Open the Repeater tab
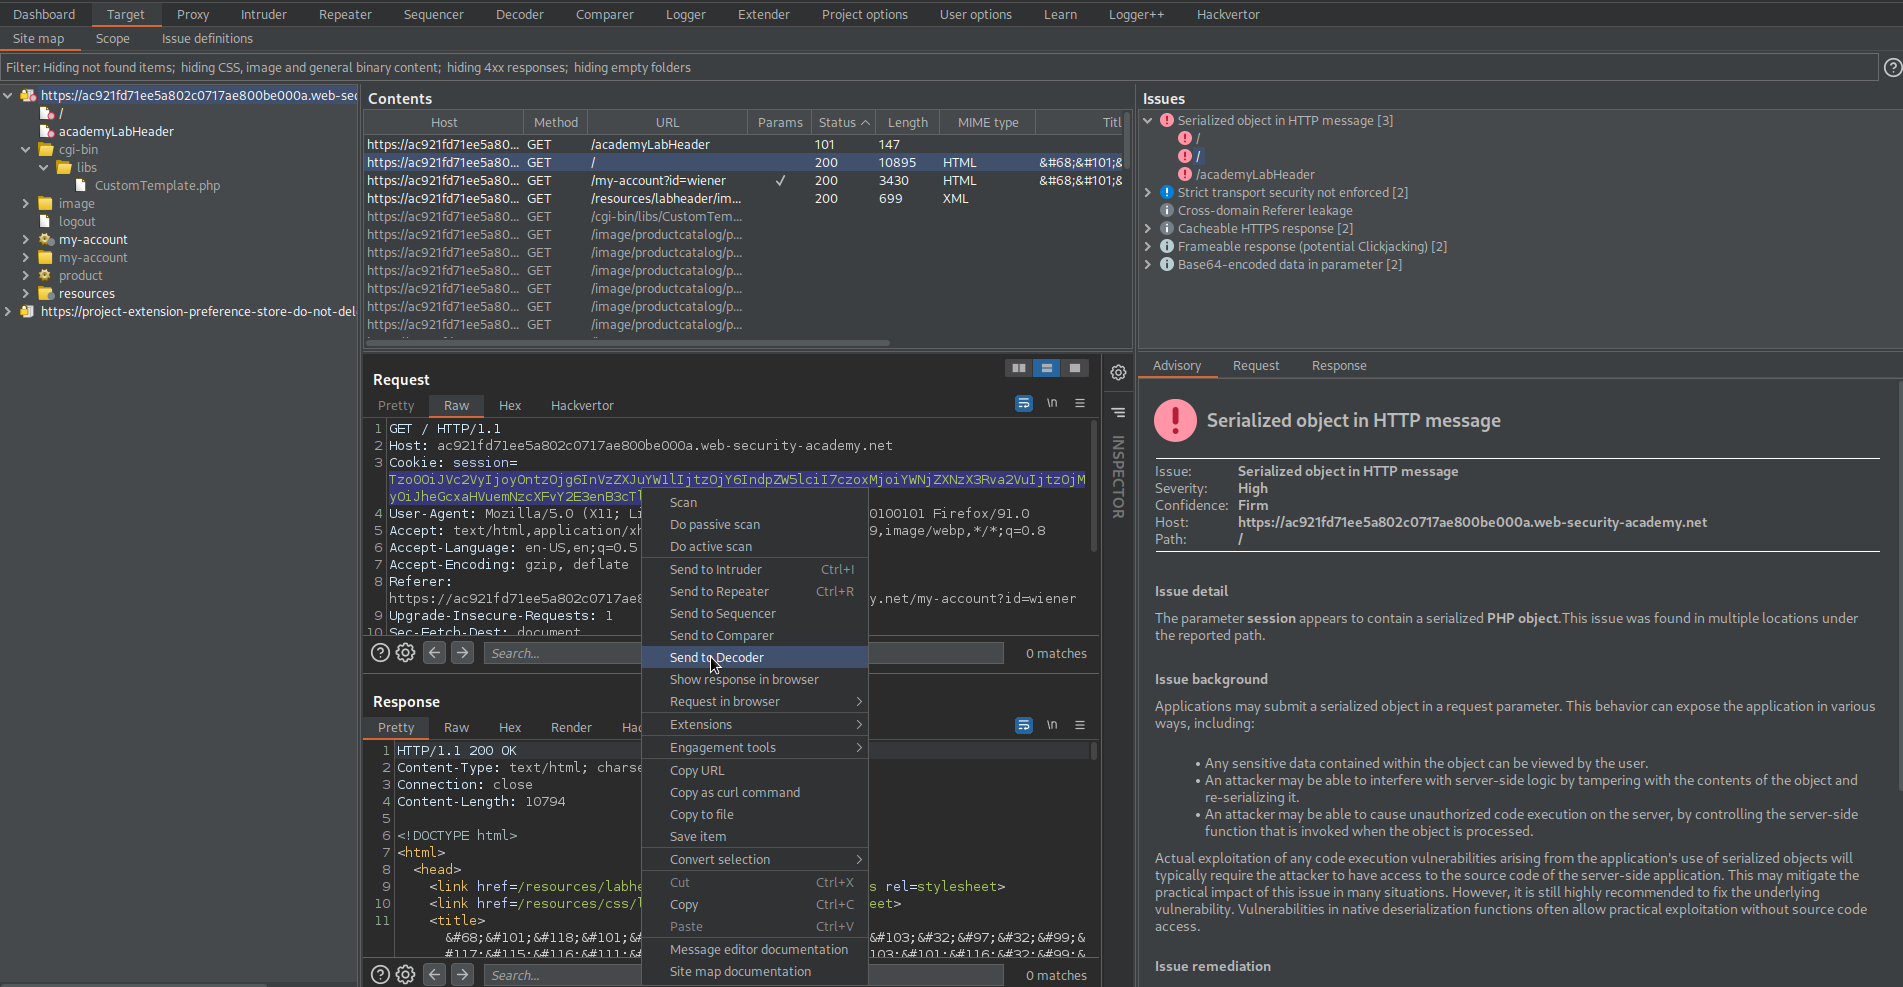 pyautogui.click(x=345, y=14)
